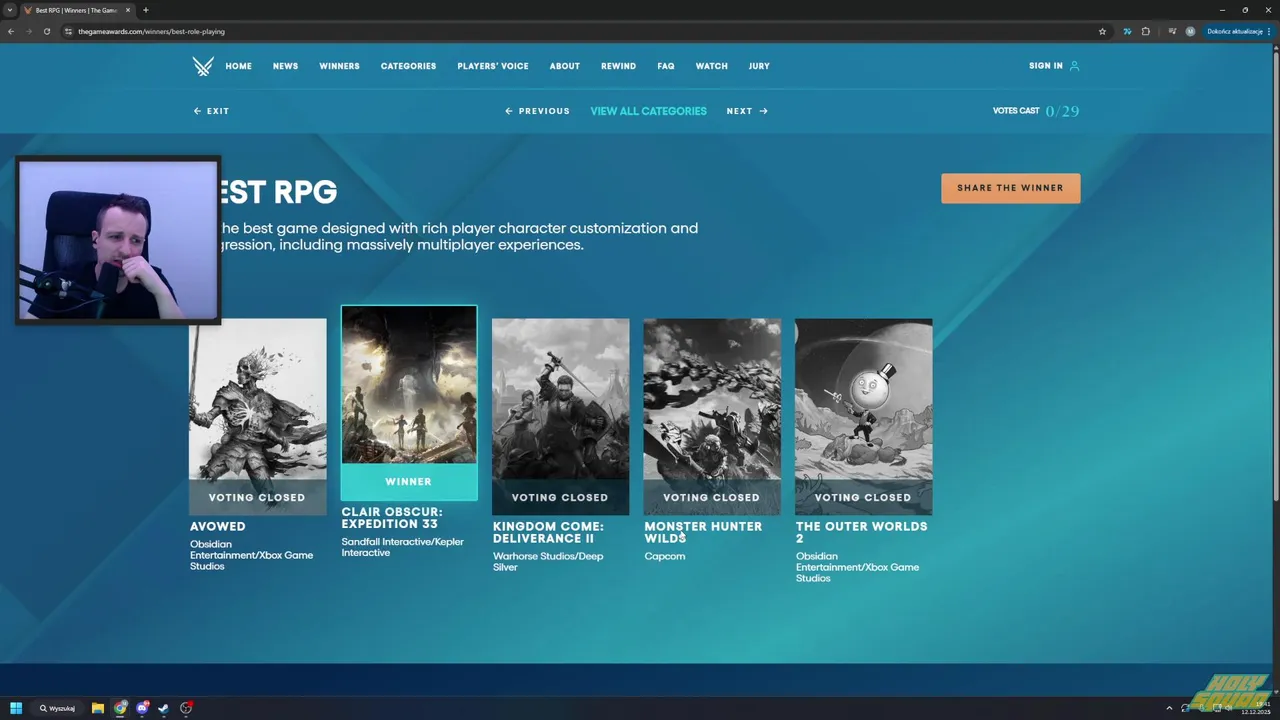
Task: Click THE OUTER WORLDS 2 title
Action: pyautogui.click(x=861, y=532)
